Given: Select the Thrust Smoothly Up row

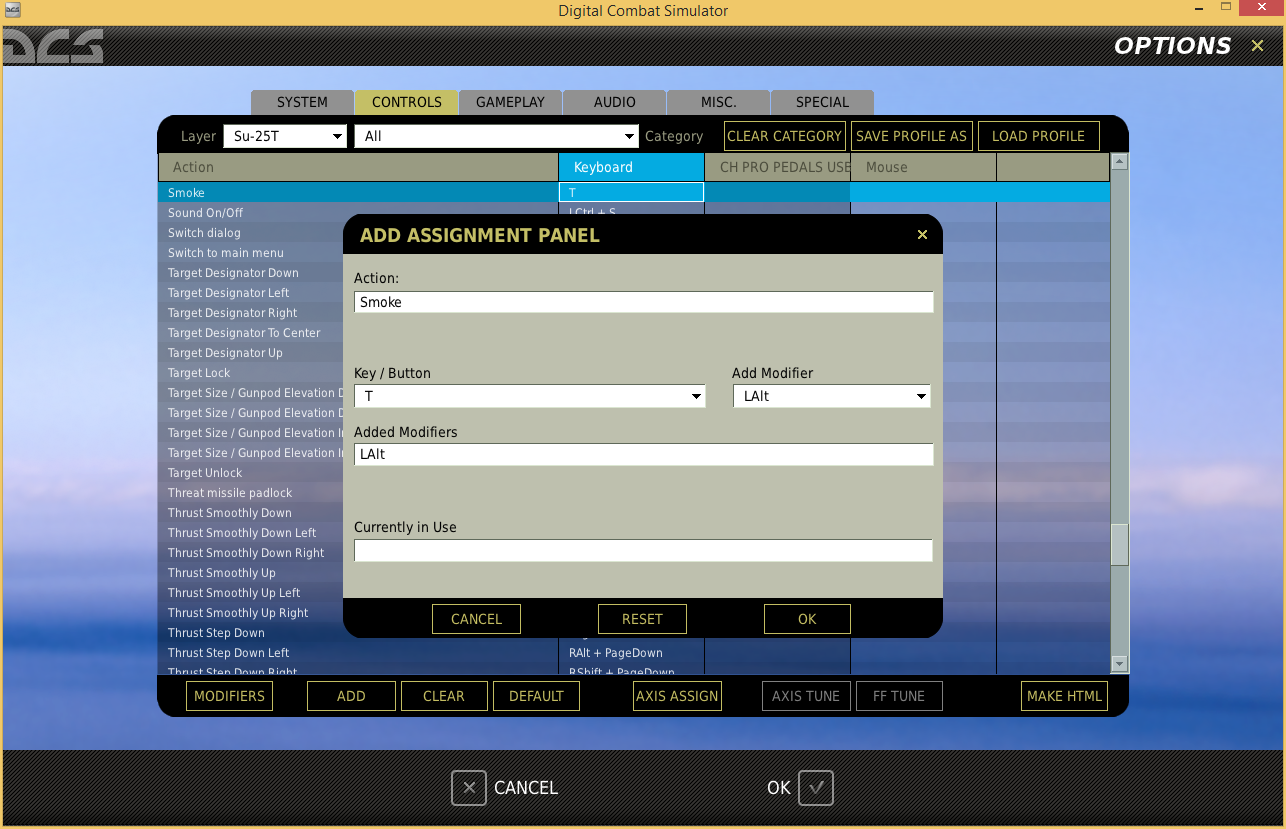Looking at the screenshot, I should (x=250, y=573).
